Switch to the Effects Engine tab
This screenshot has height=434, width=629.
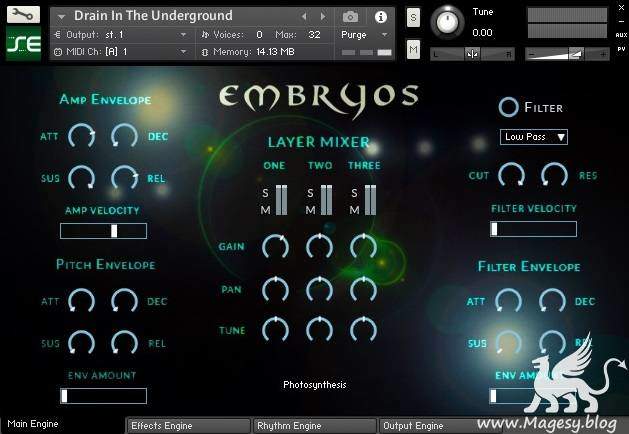[x=188, y=426]
